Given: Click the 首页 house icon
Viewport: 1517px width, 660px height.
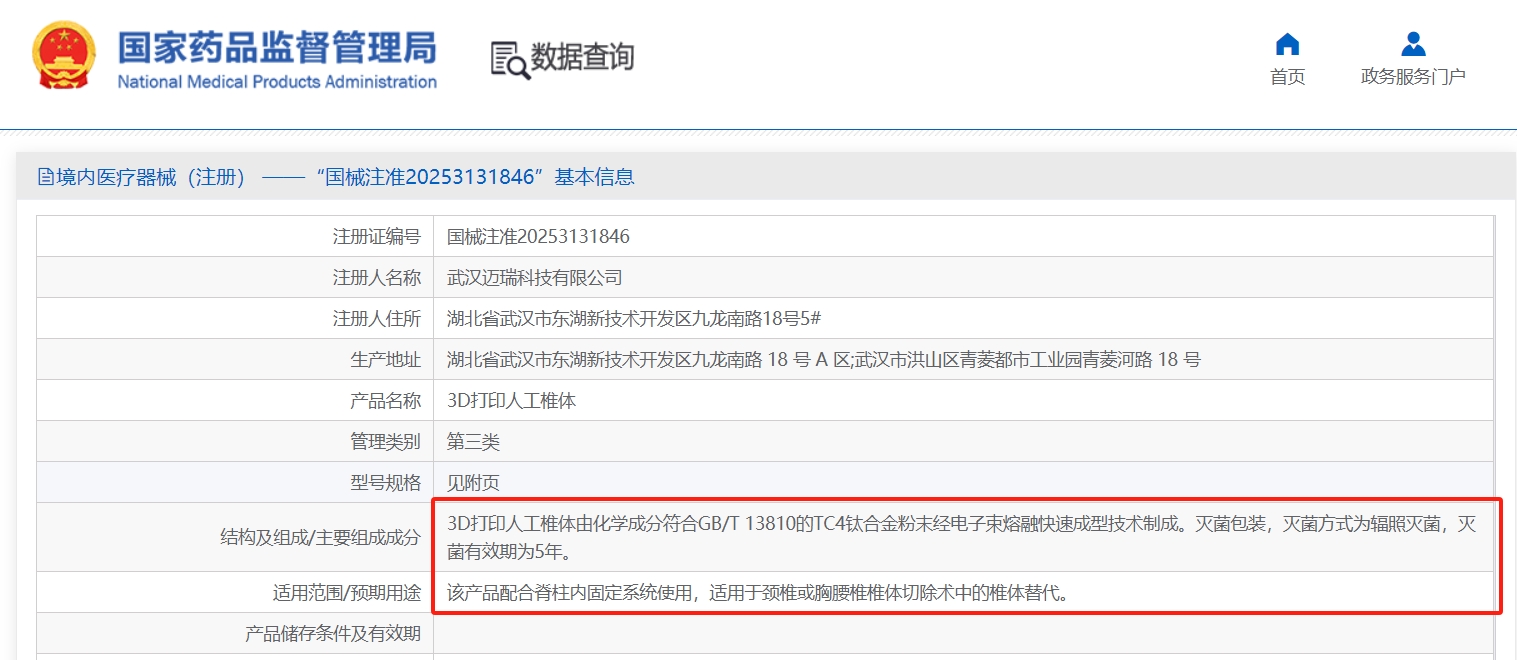Looking at the screenshot, I should (x=1287, y=45).
